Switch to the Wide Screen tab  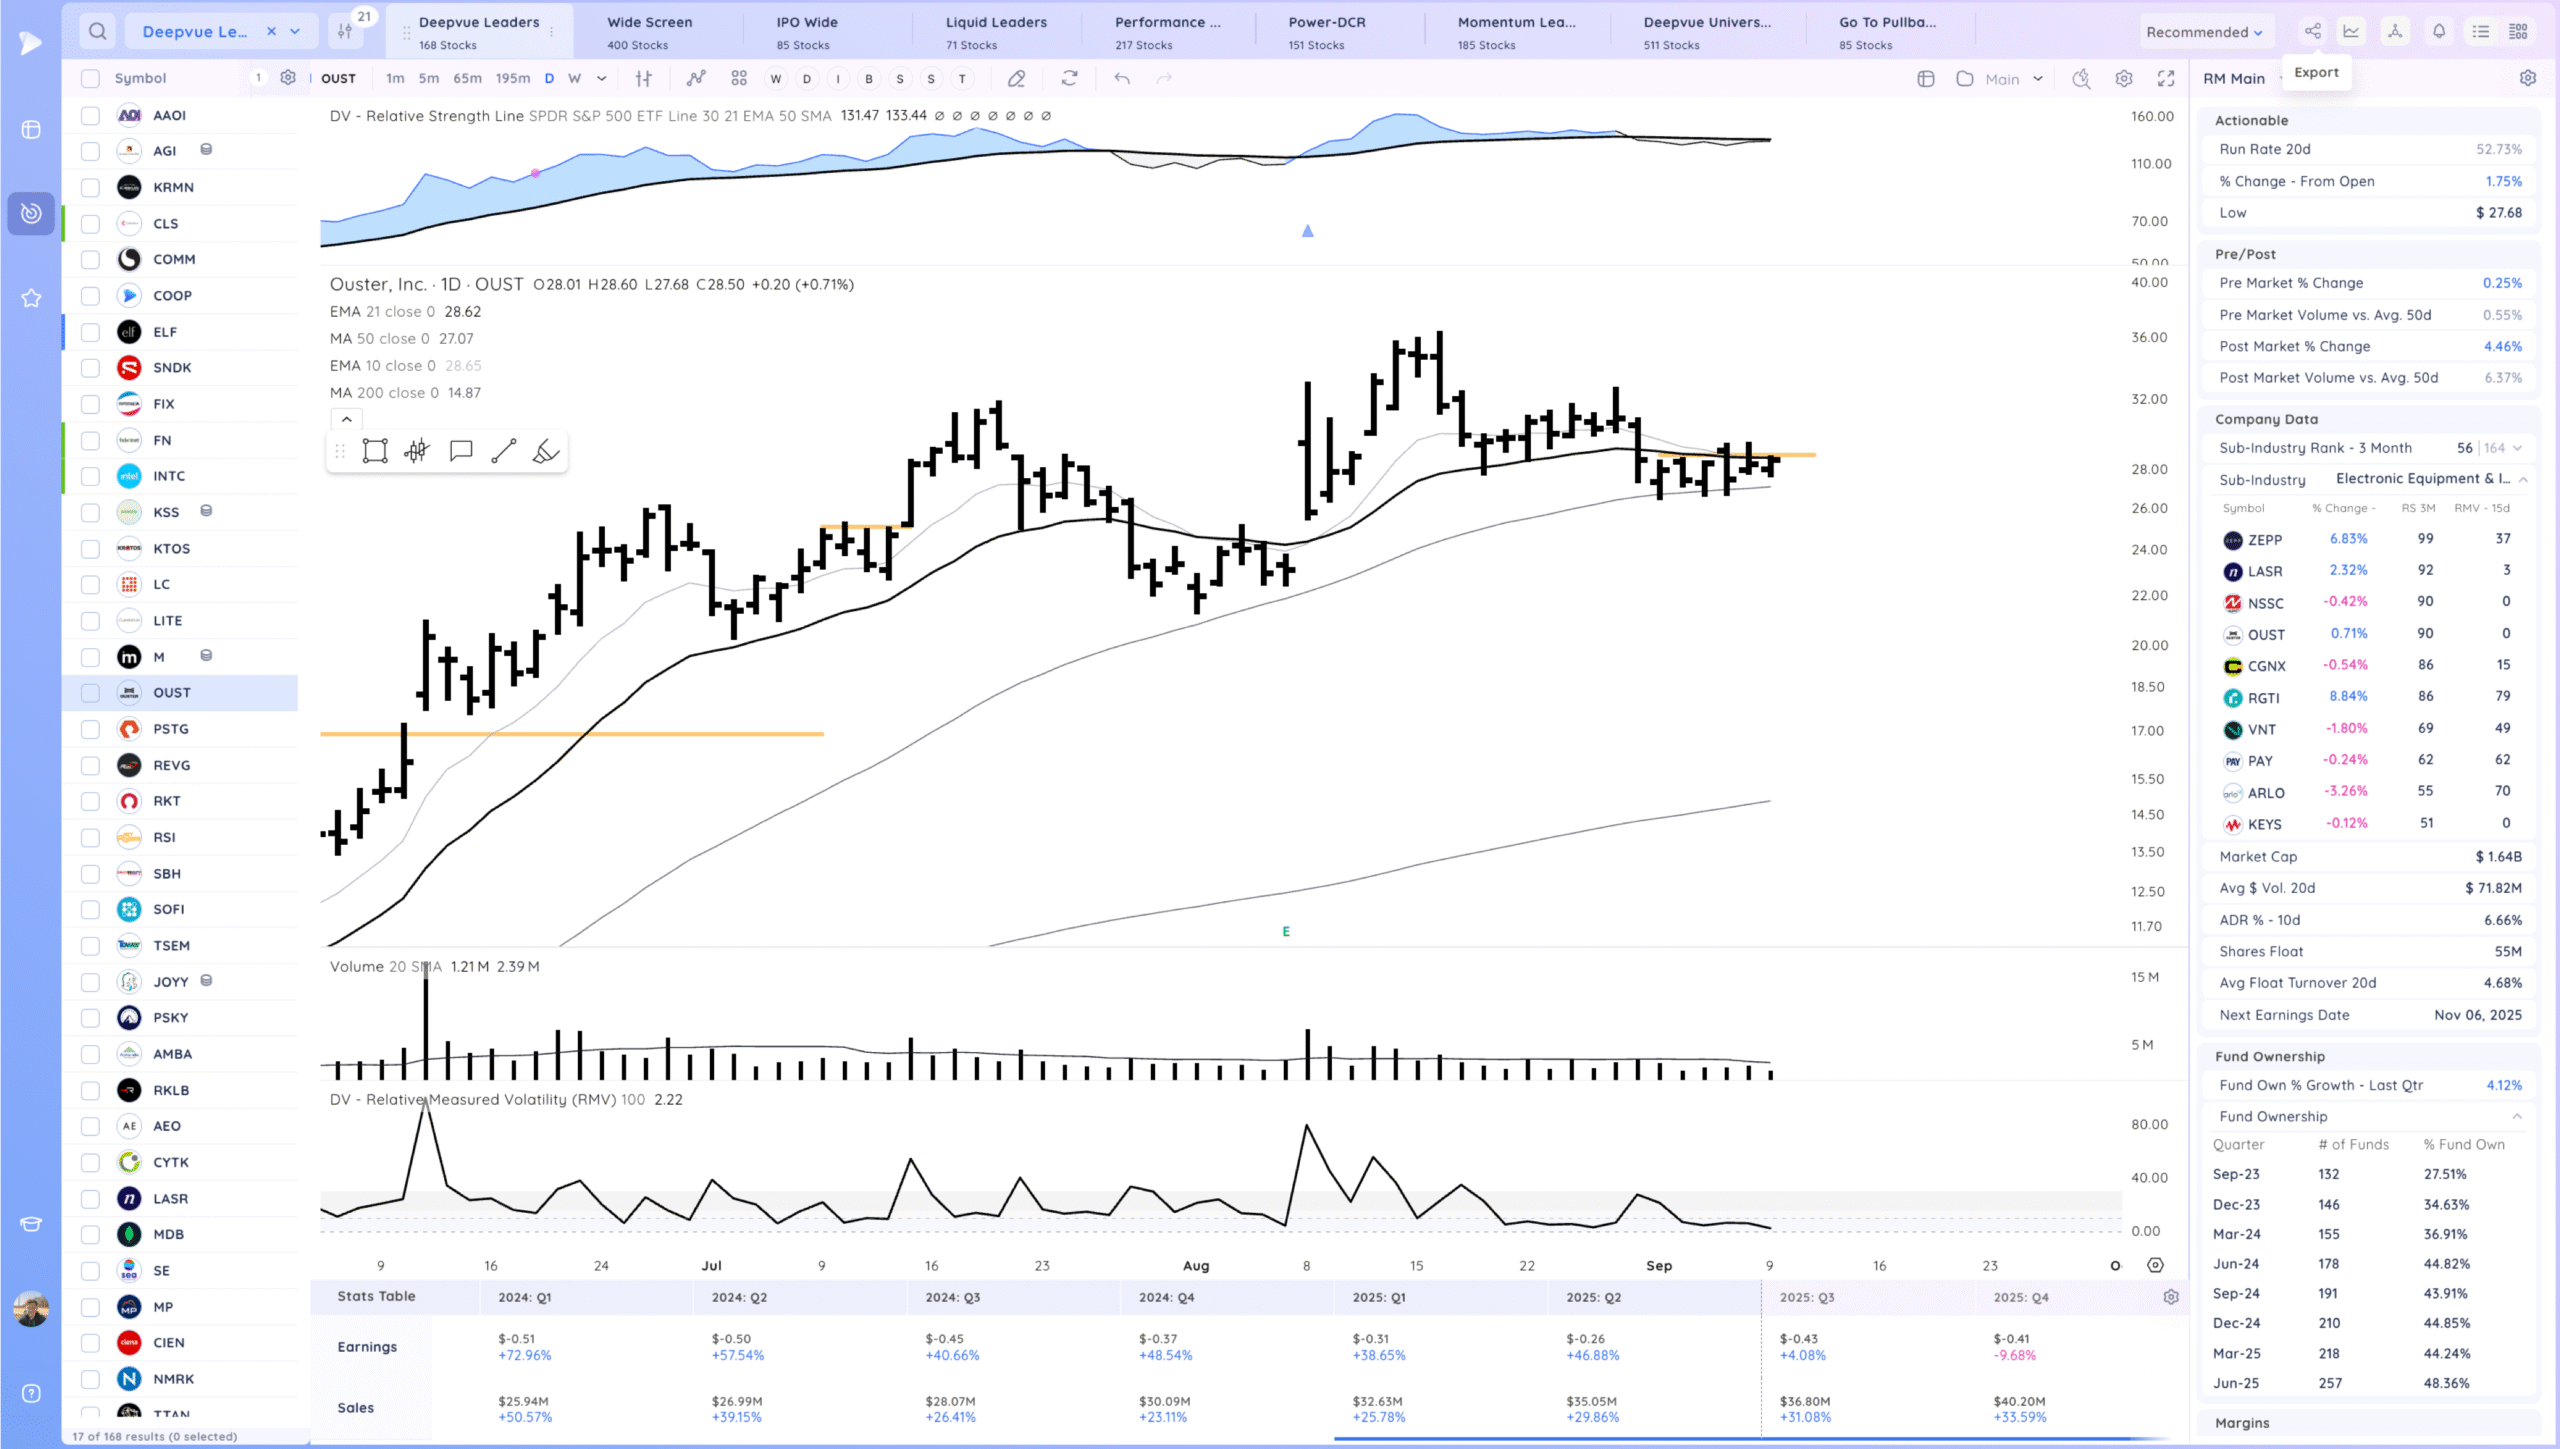pyautogui.click(x=650, y=32)
